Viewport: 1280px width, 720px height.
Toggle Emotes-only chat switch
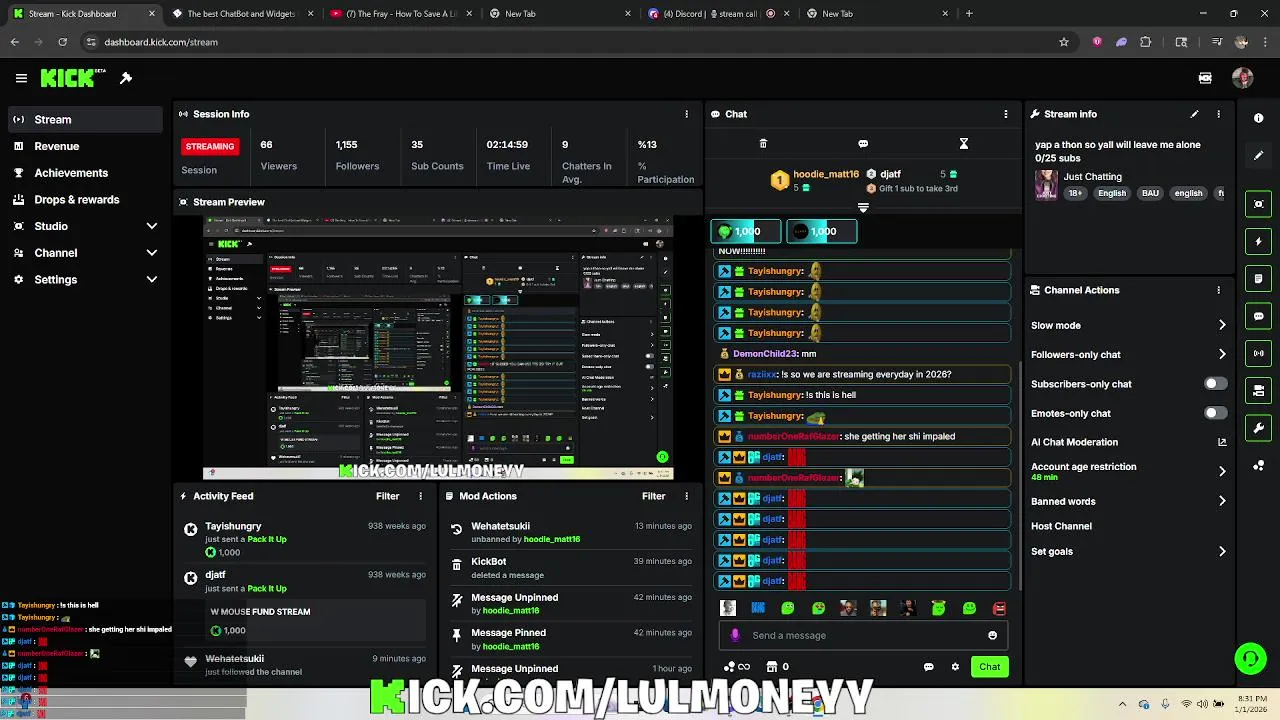pos(1215,413)
